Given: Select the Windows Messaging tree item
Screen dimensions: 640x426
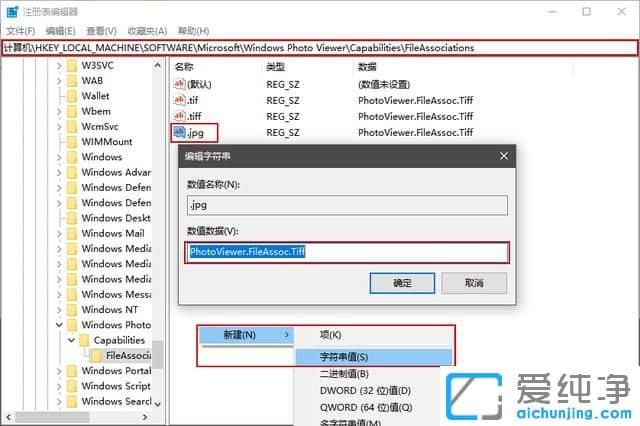Looking at the screenshot, I should click(x=116, y=294).
